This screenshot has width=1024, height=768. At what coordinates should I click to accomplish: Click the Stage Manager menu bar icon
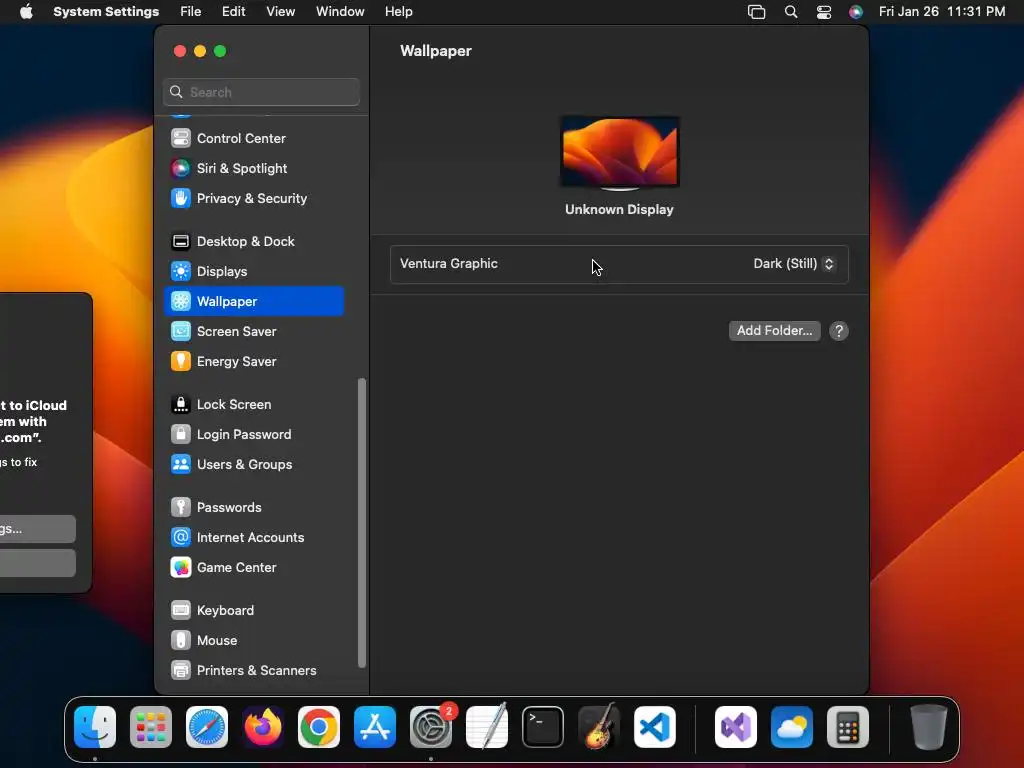(x=756, y=12)
